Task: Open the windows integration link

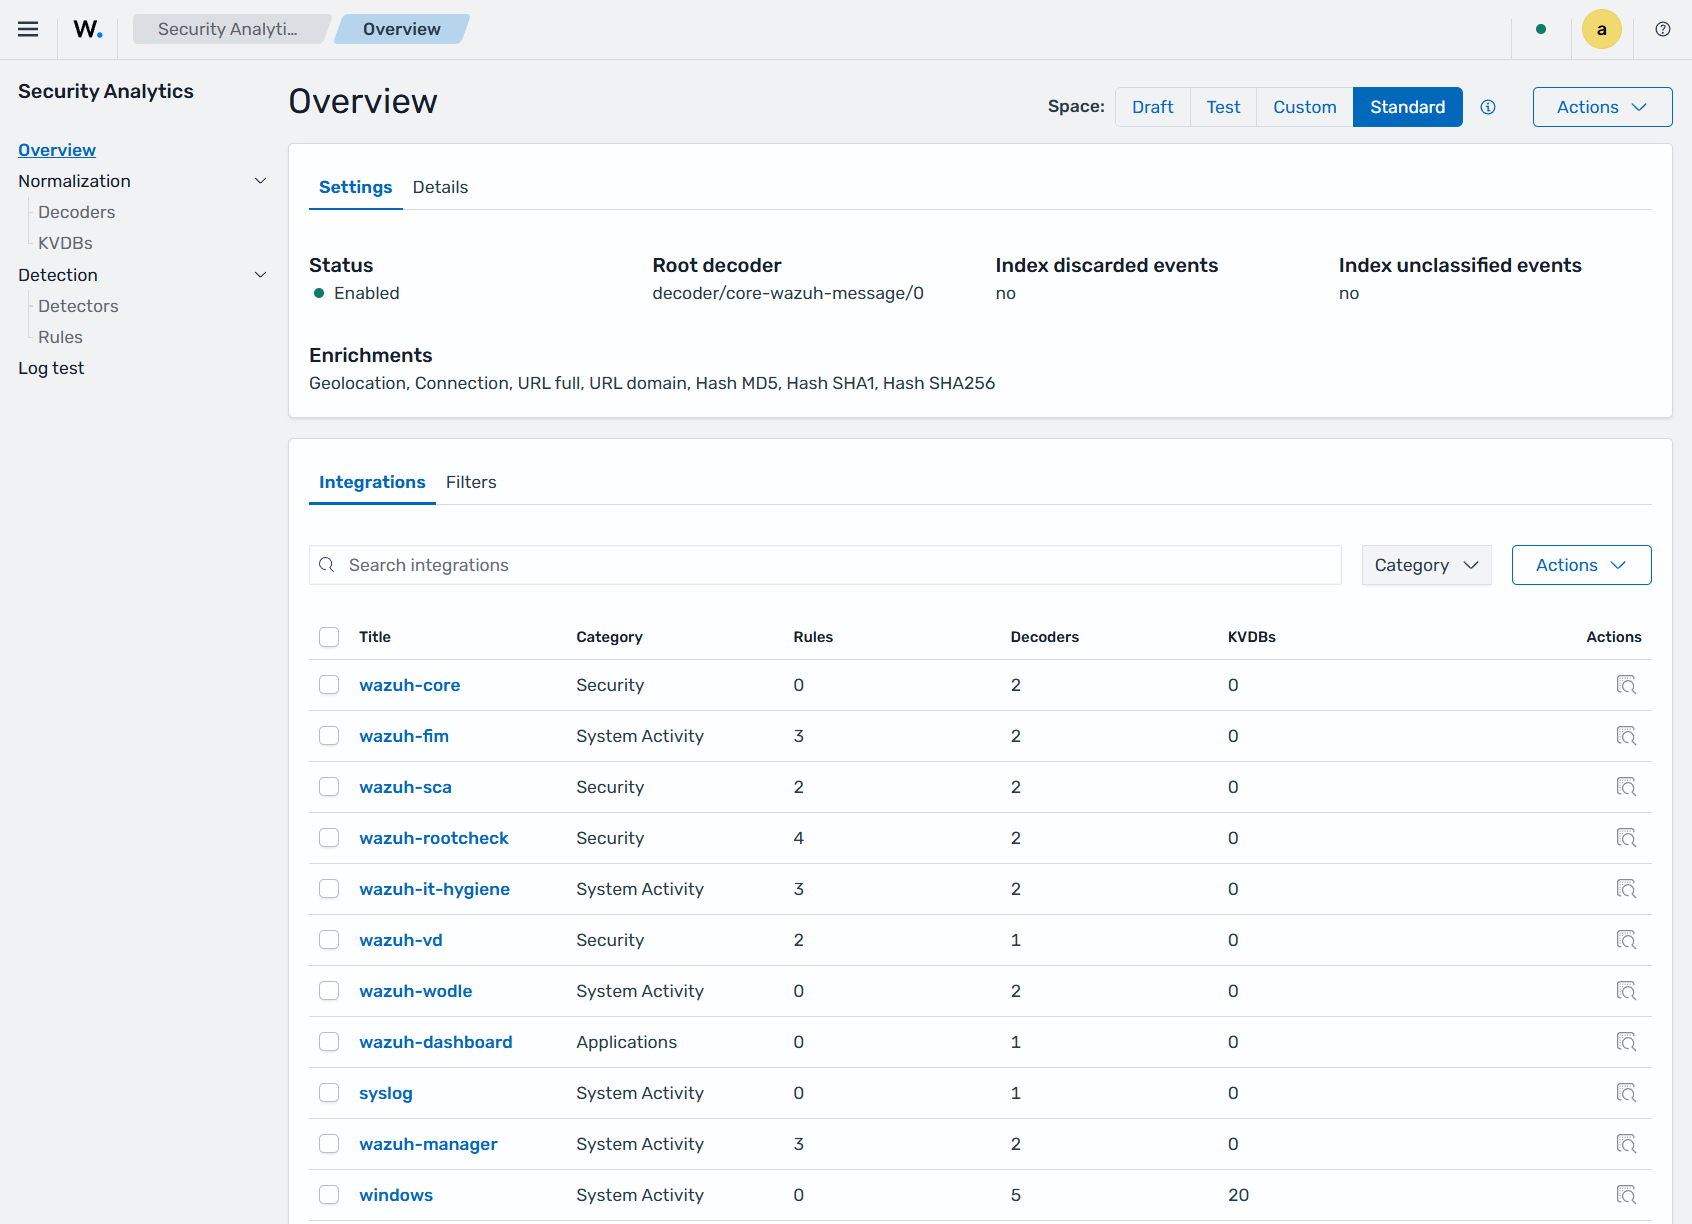Action: pos(396,1195)
